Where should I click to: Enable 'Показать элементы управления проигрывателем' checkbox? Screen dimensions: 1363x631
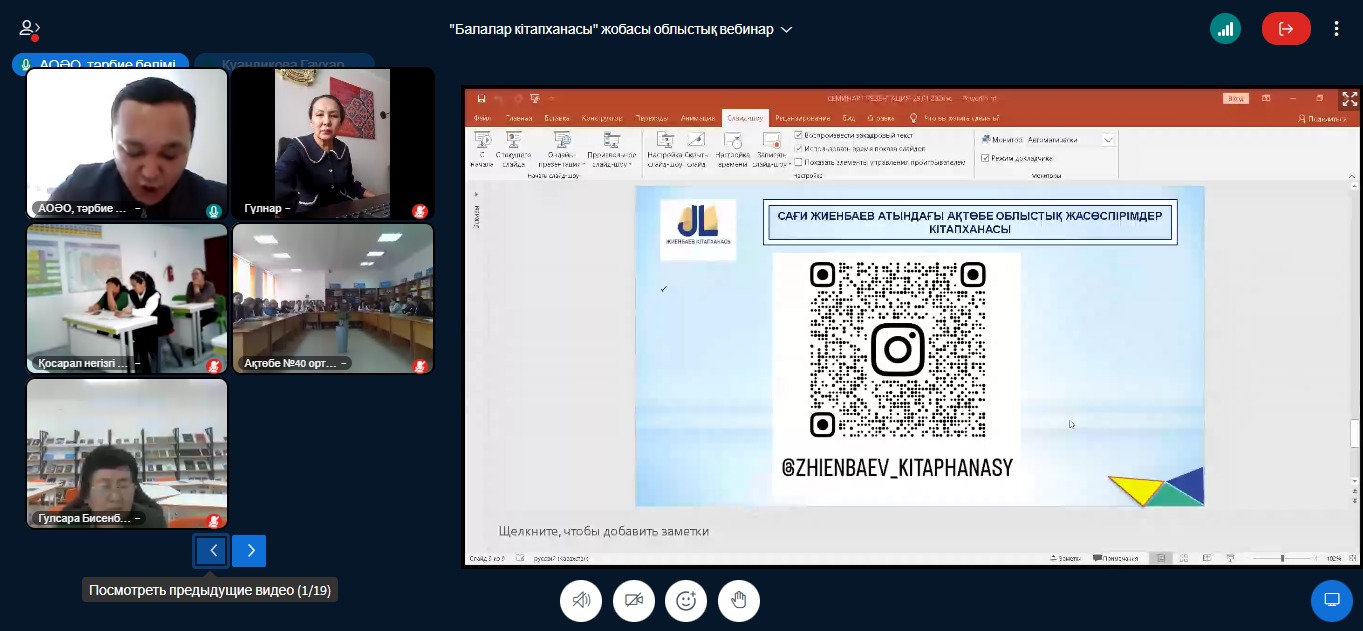798,161
